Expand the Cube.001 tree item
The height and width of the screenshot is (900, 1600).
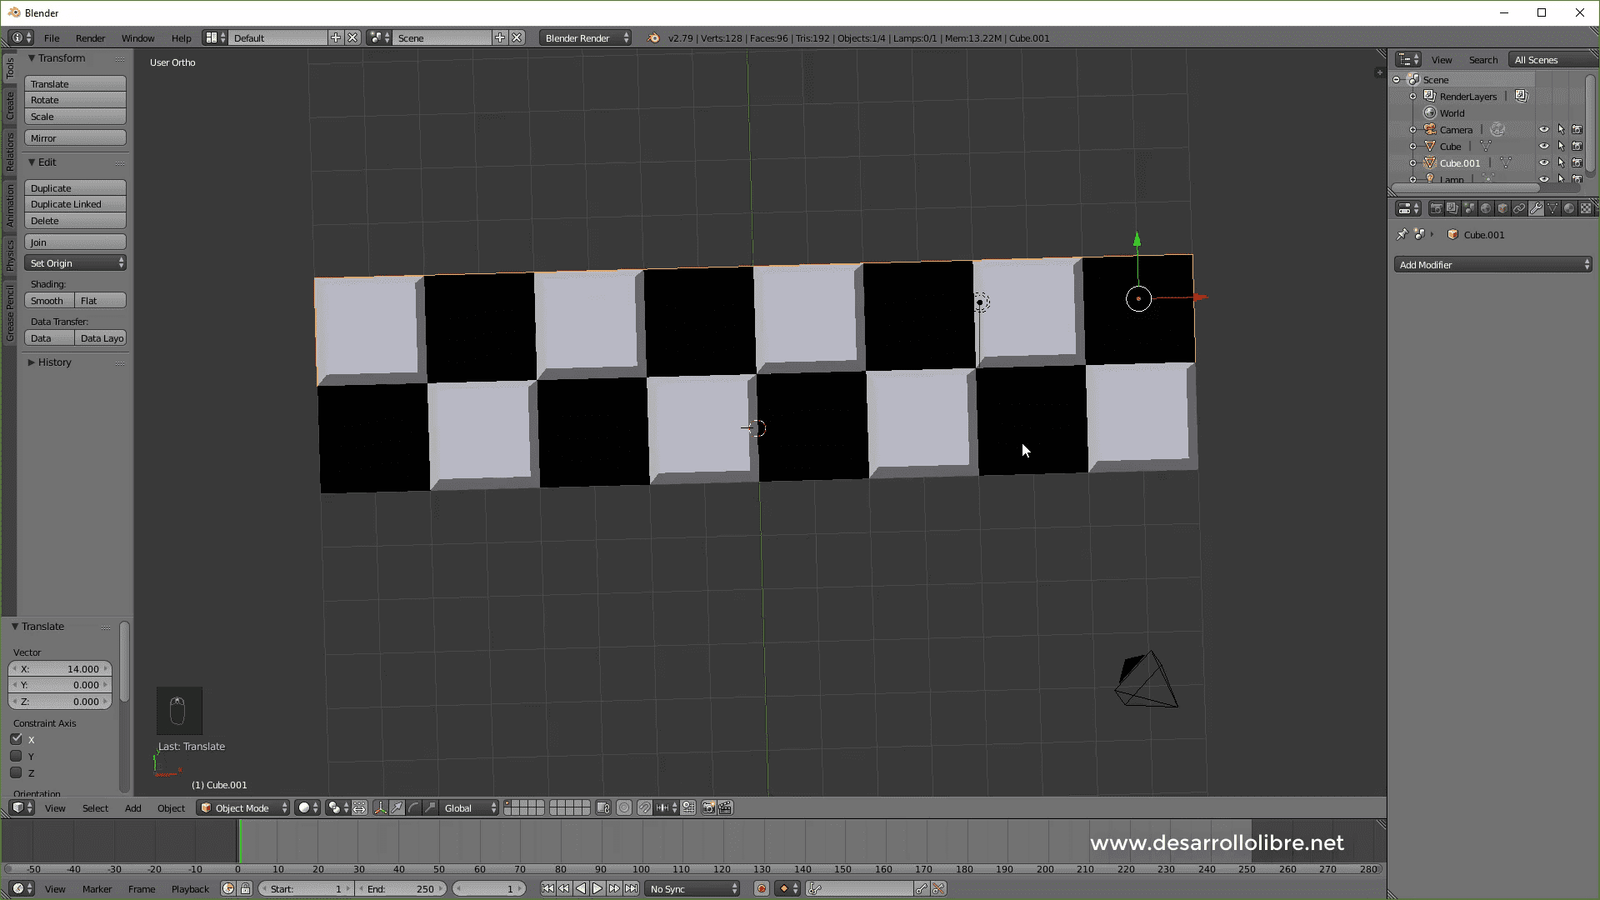tap(1413, 163)
